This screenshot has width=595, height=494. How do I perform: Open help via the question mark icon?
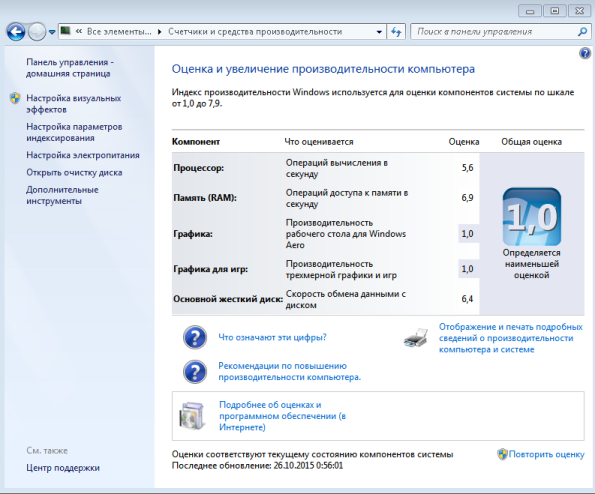[x=585, y=53]
